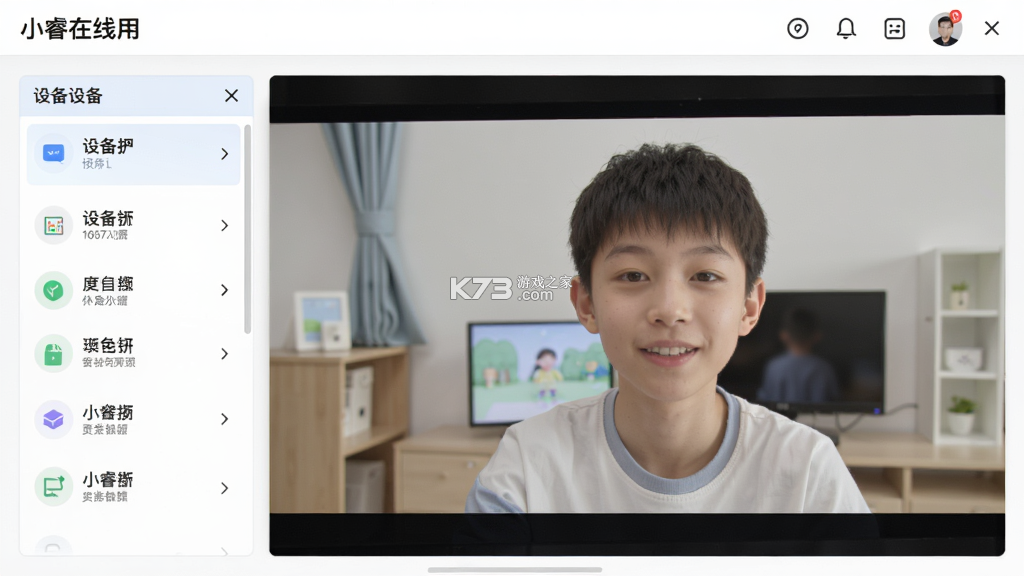This screenshot has width=1024, height=576.
Task: Expand the 设备护 row chevron
Action: point(225,154)
